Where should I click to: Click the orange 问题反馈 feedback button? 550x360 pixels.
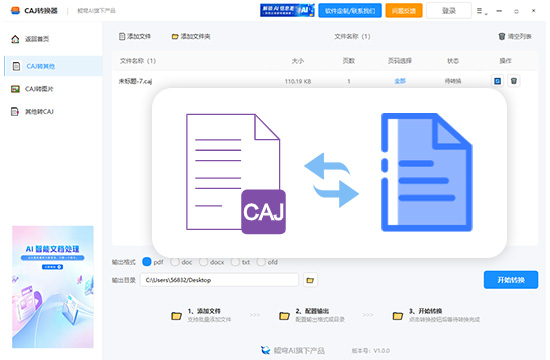[404, 11]
